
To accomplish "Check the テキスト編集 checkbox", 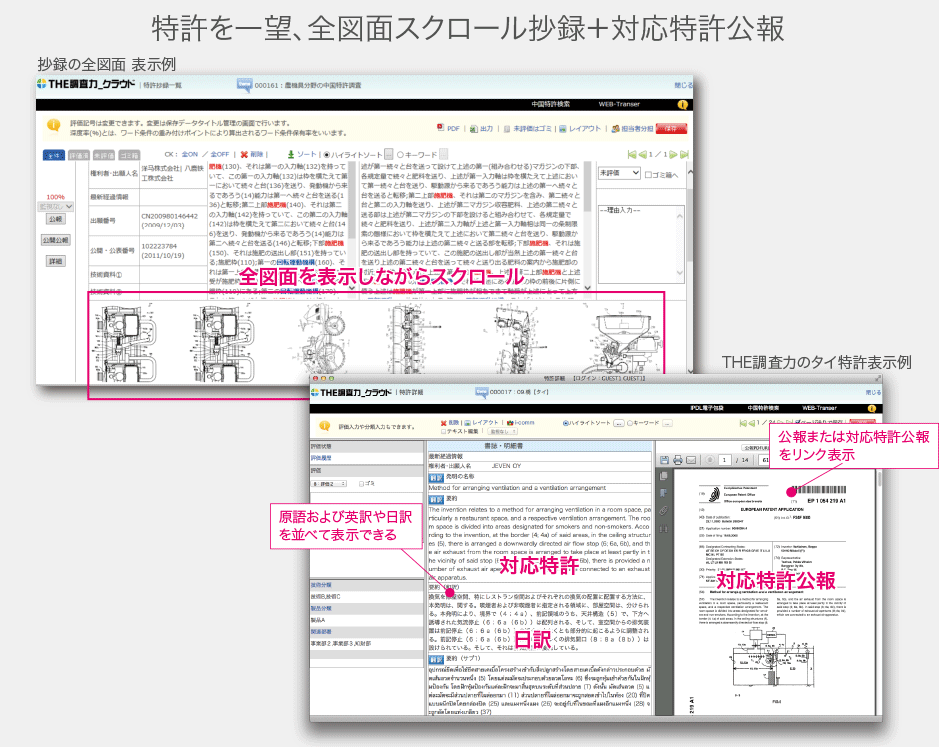I will click(443, 432).
